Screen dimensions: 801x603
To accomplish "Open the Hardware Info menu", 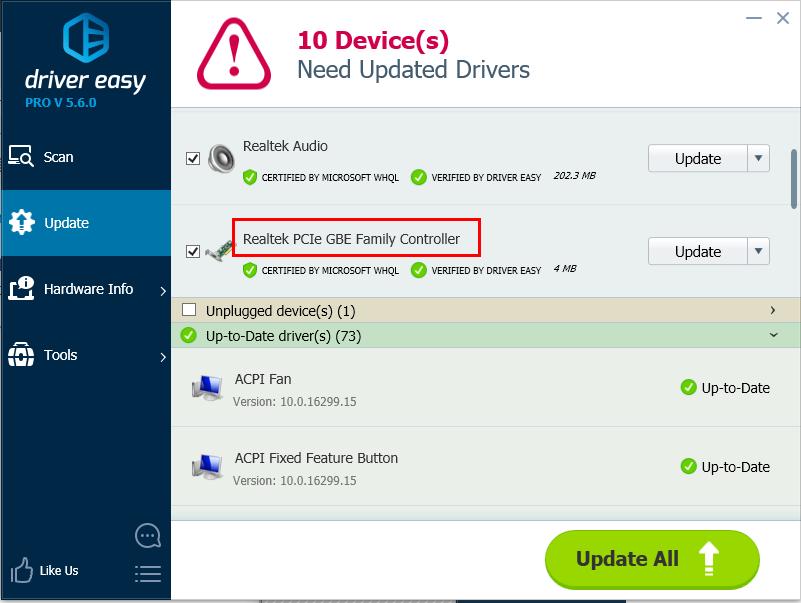I will pyautogui.click(x=88, y=289).
